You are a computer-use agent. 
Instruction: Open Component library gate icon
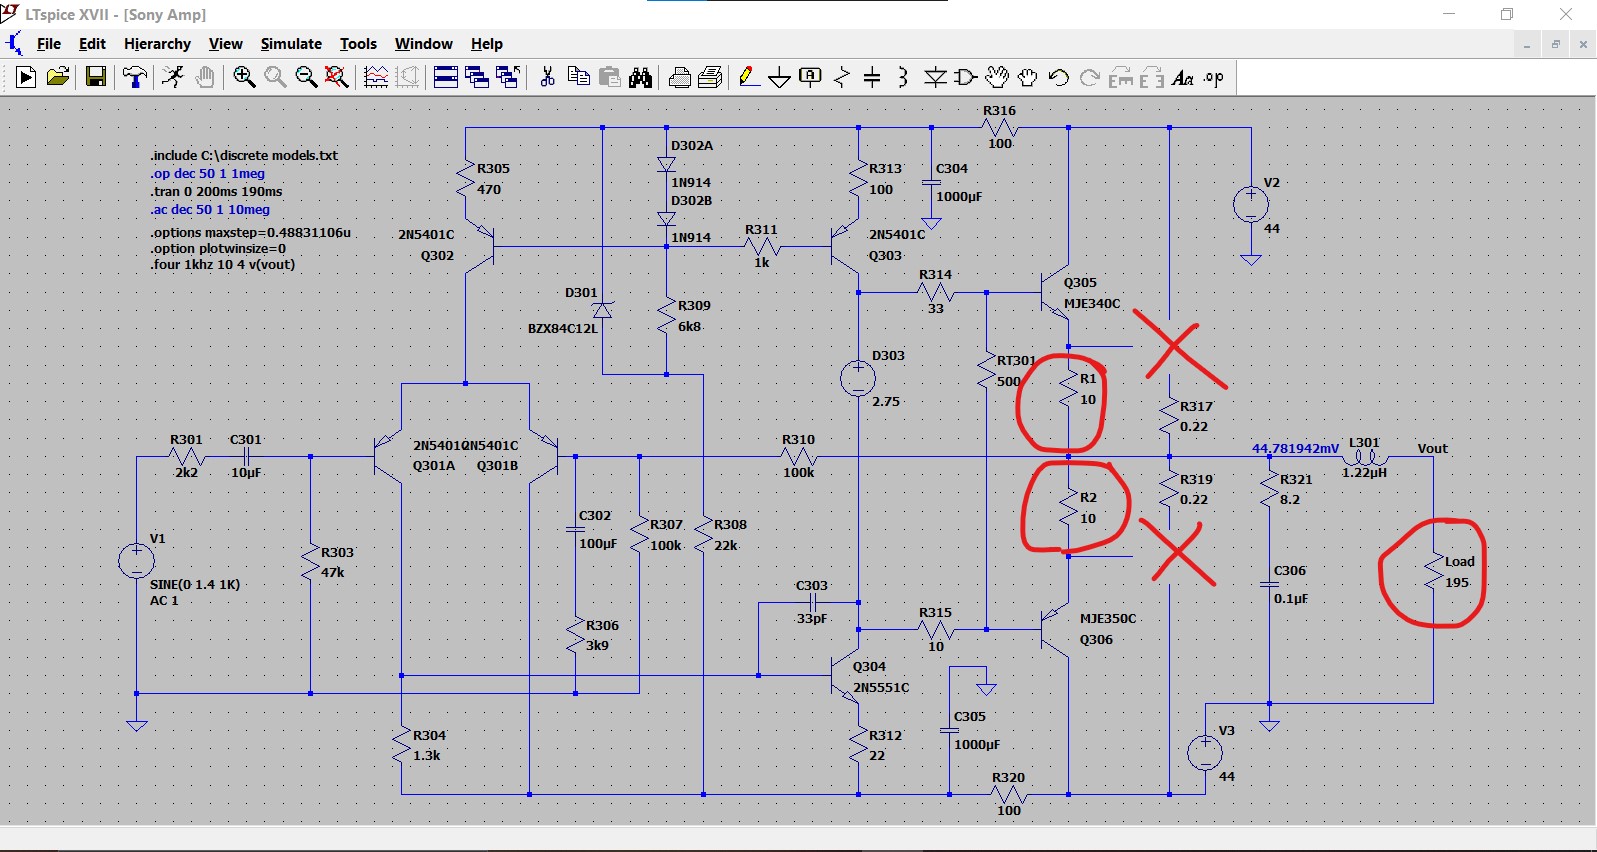click(966, 77)
